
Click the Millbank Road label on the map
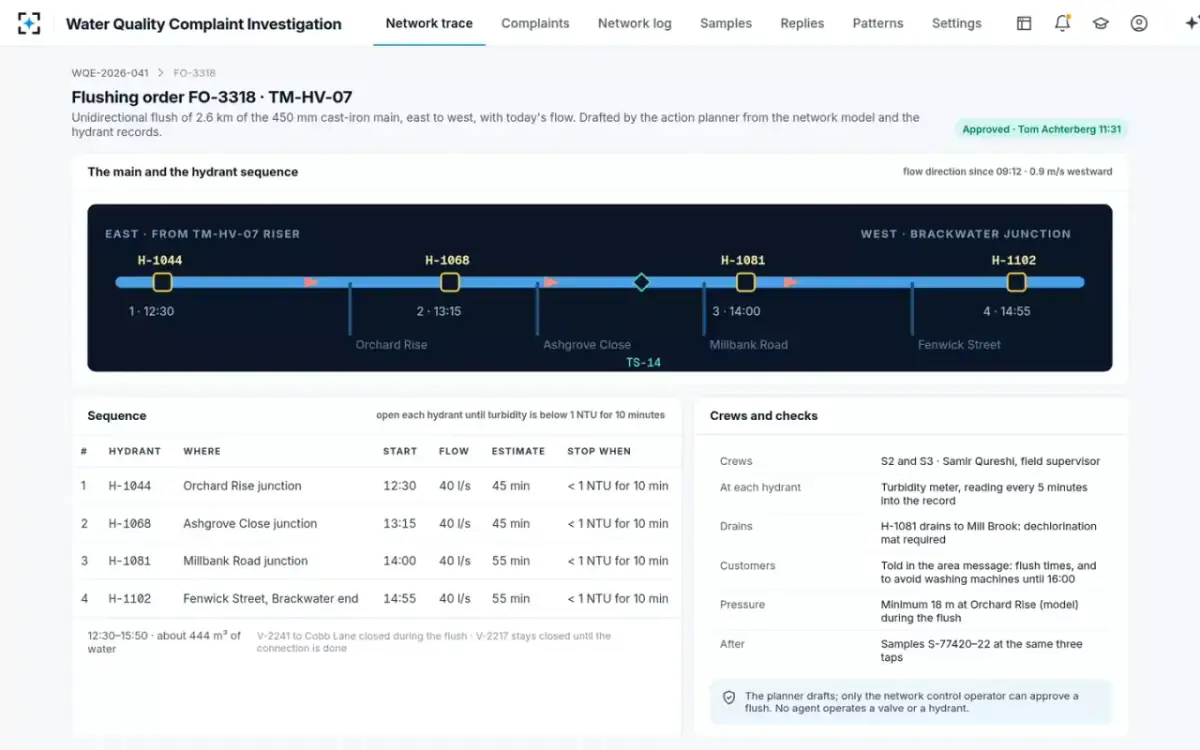tap(749, 345)
